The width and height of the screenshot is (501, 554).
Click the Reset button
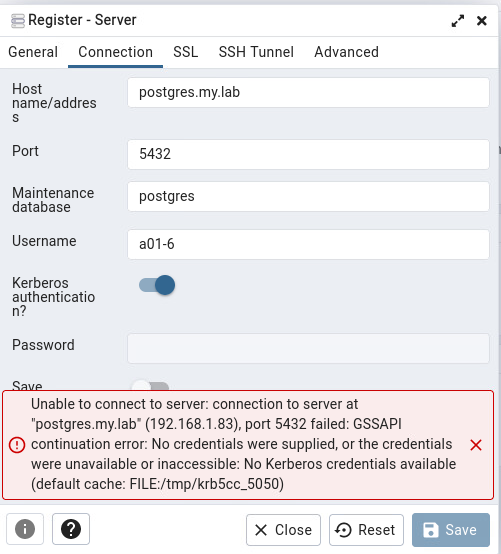point(366,530)
